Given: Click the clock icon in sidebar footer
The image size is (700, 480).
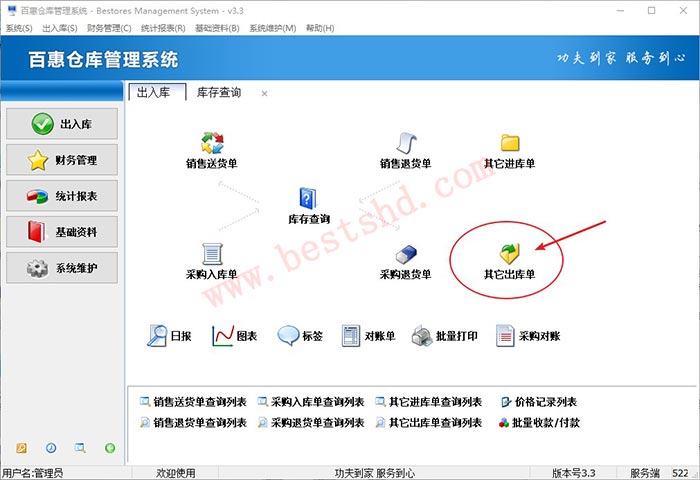Looking at the screenshot, I should pos(51,448).
